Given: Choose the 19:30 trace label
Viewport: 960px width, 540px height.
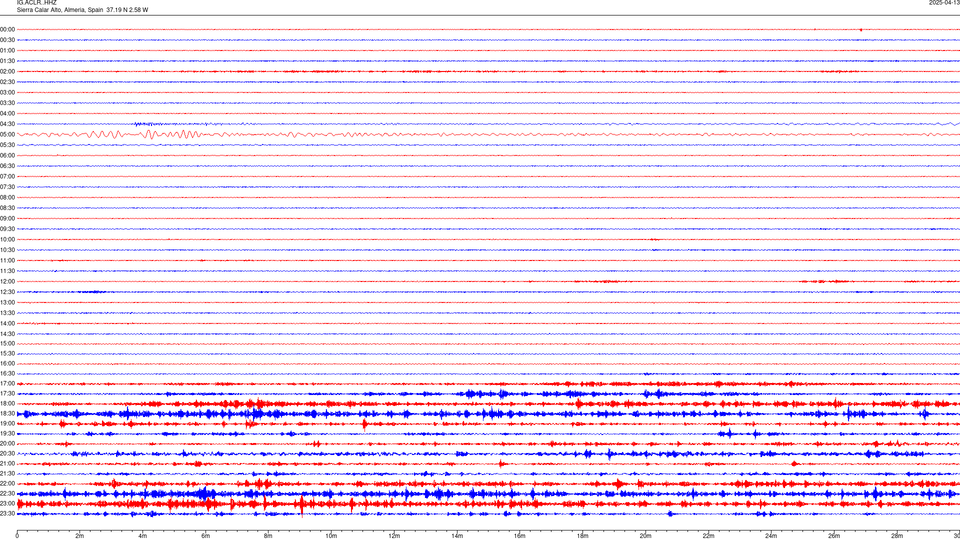Looking at the screenshot, I should (x=7, y=433).
